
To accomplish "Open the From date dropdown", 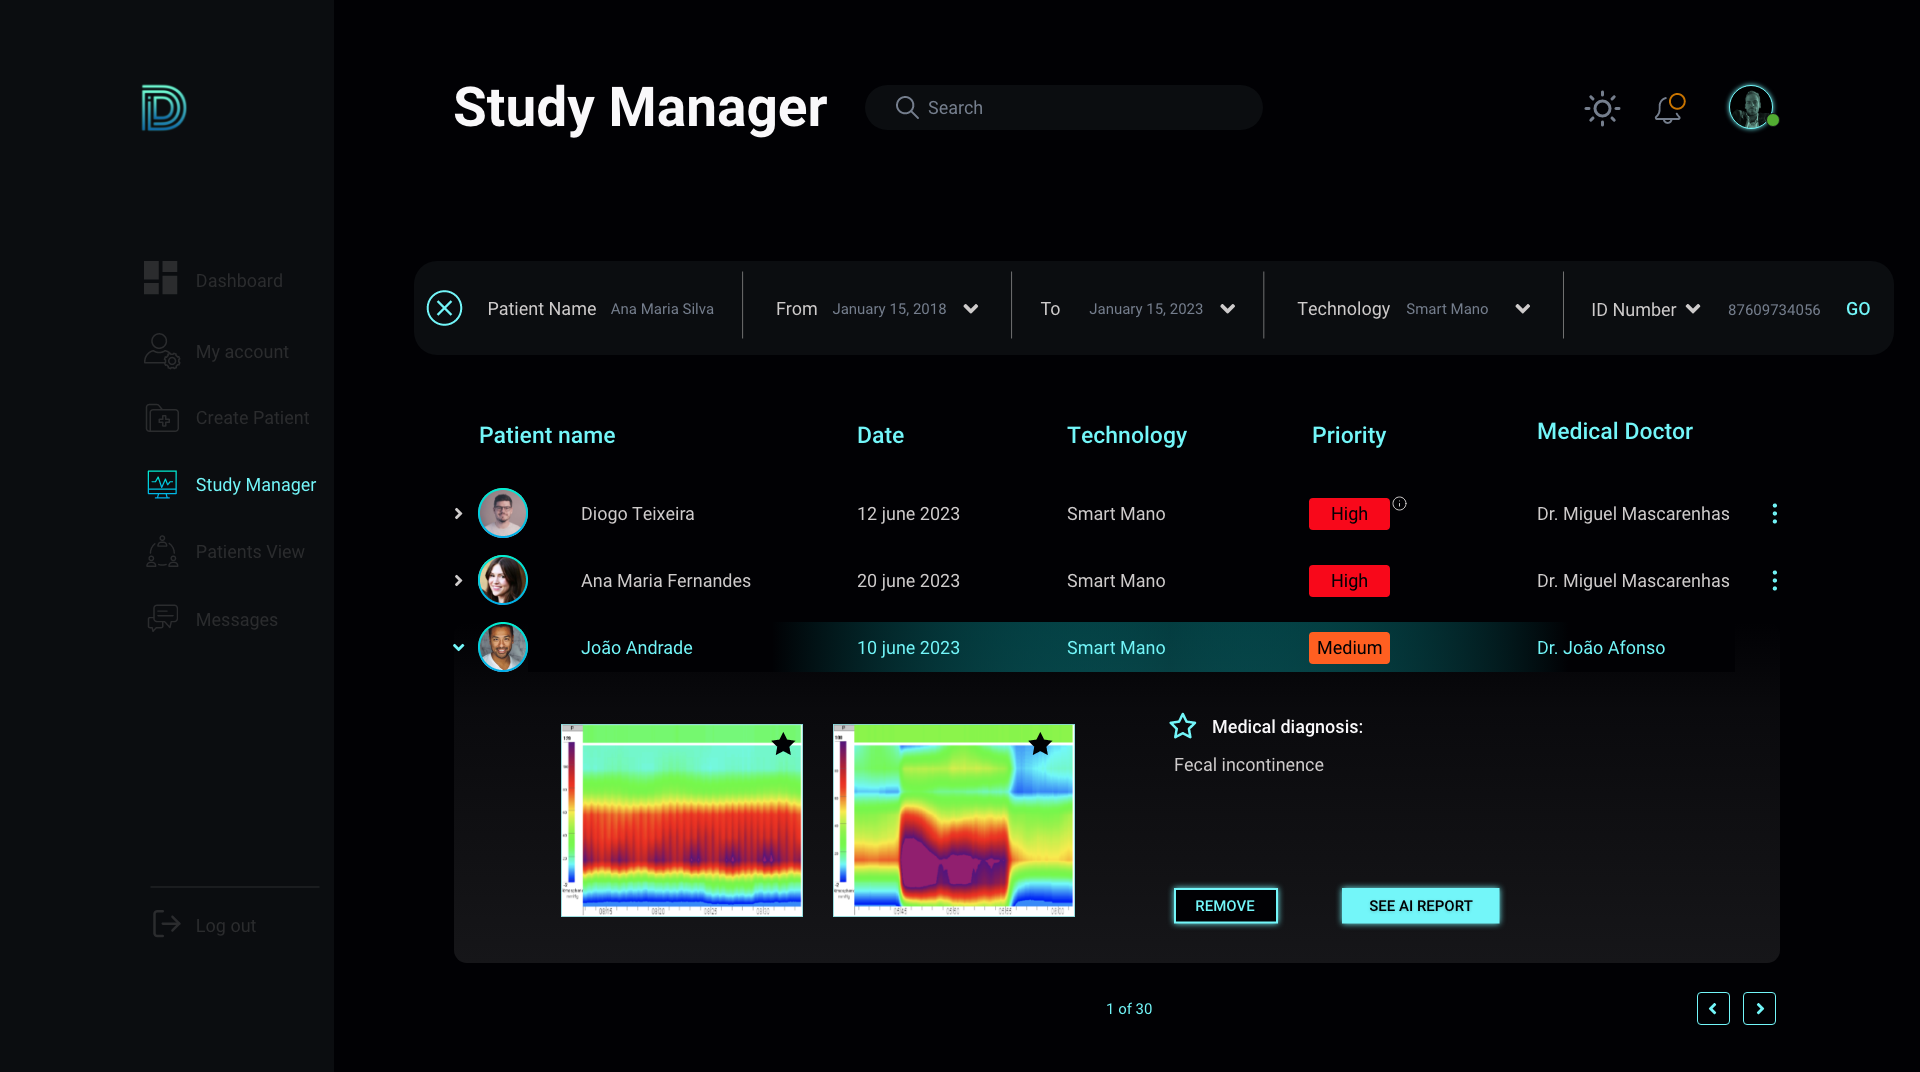I will [970, 309].
